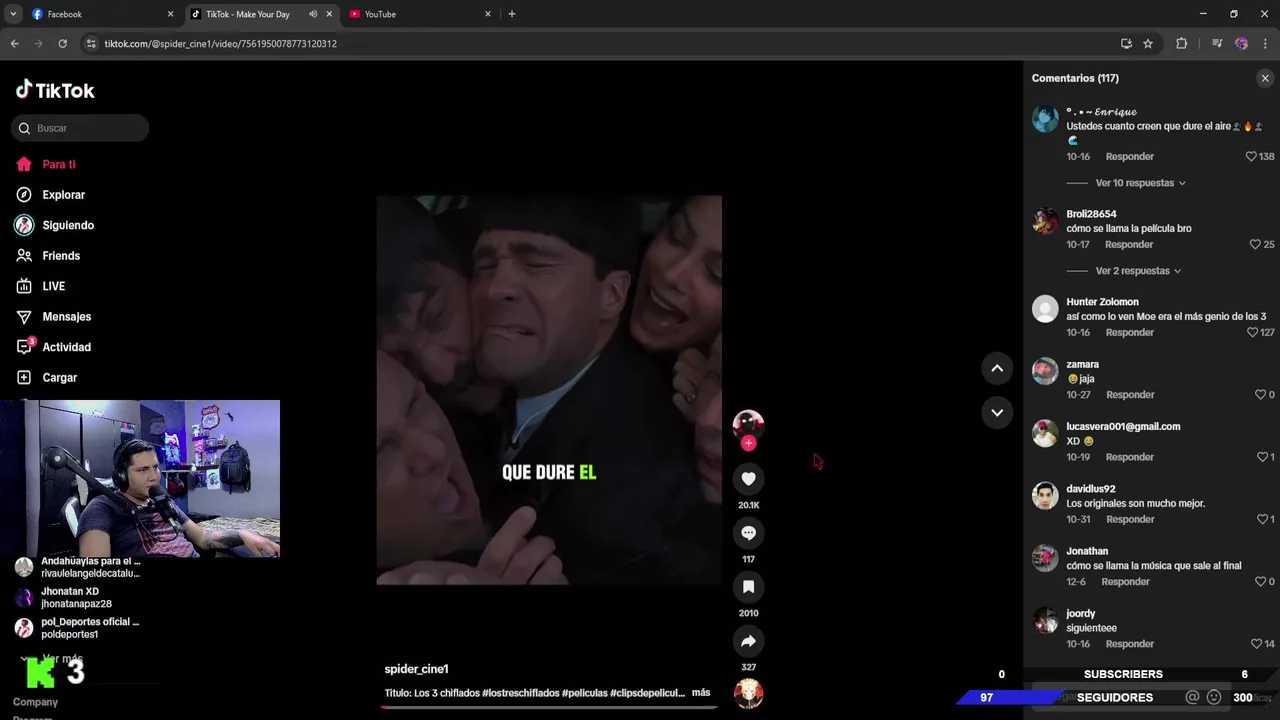
Task: Like Jonathan's comment
Action: [x=1260, y=582]
